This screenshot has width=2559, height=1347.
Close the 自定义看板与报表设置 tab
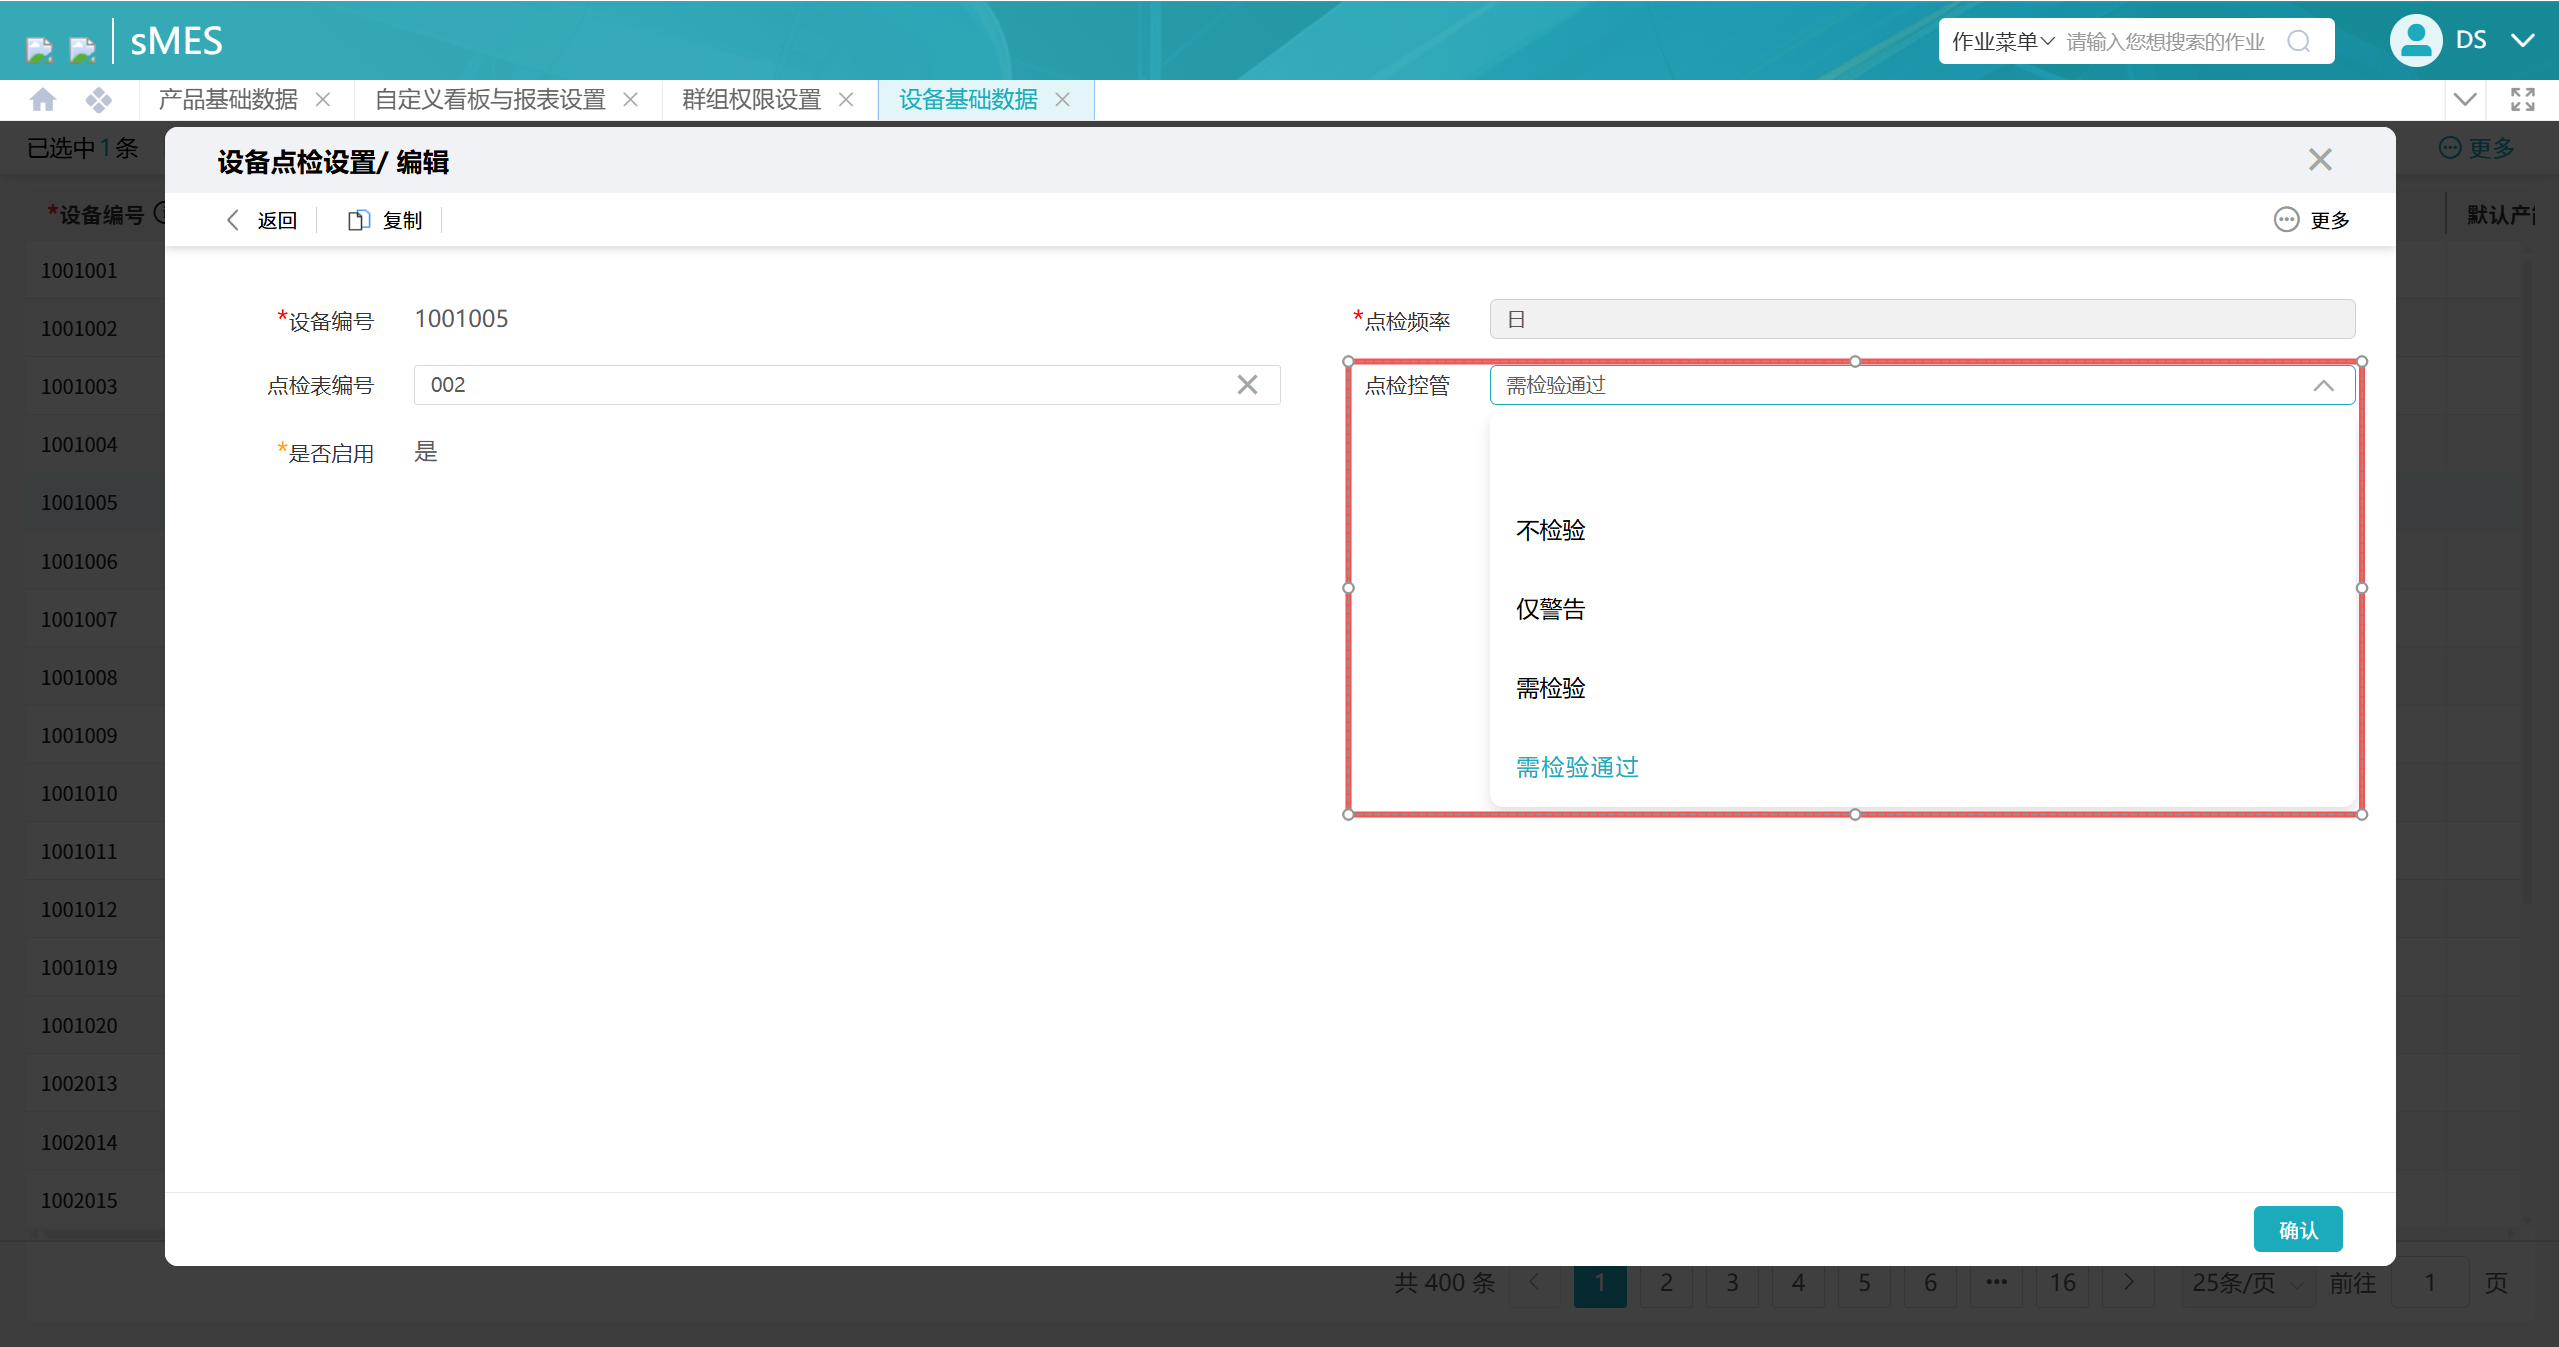[630, 100]
